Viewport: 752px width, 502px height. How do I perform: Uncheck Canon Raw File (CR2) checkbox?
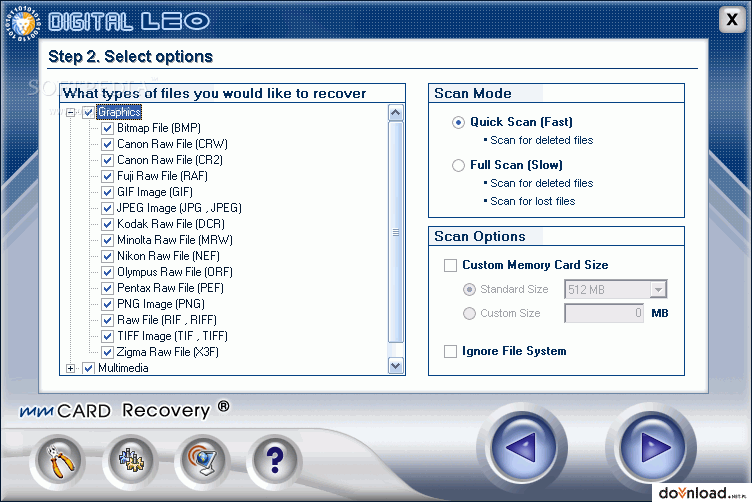point(107,160)
